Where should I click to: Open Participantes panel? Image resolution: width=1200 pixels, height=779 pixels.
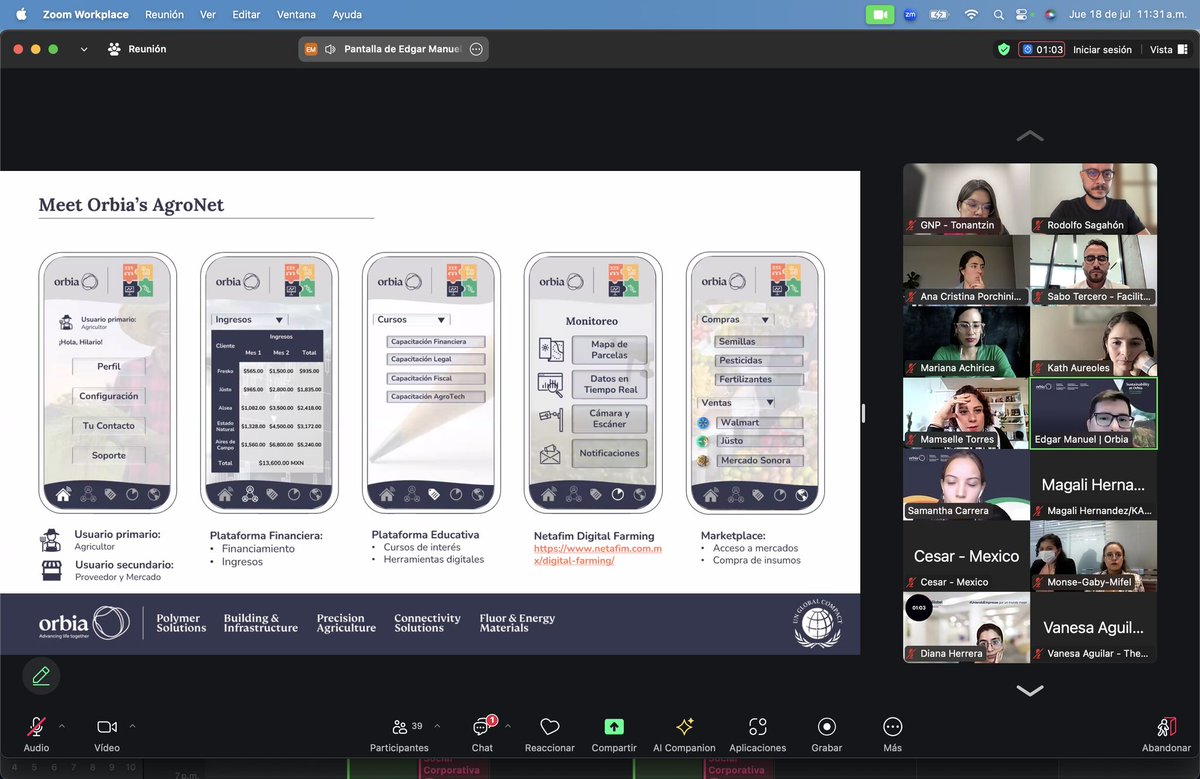pos(399,734)
